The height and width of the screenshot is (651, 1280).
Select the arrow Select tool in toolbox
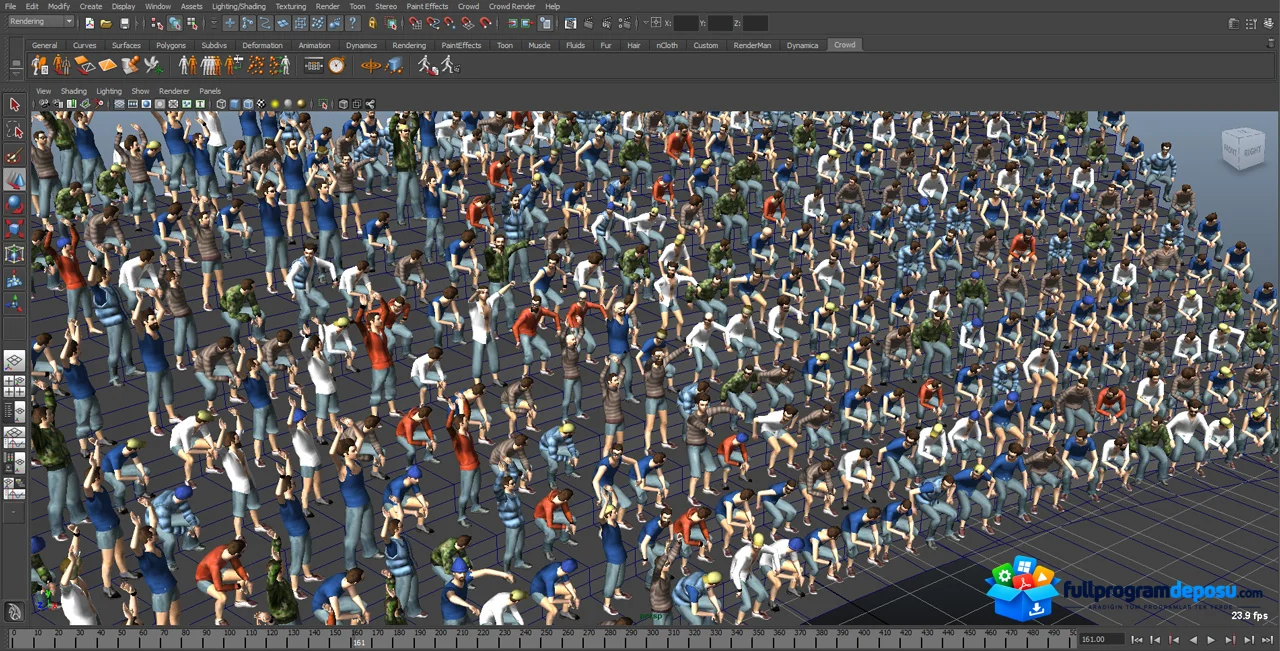point(14,105)
